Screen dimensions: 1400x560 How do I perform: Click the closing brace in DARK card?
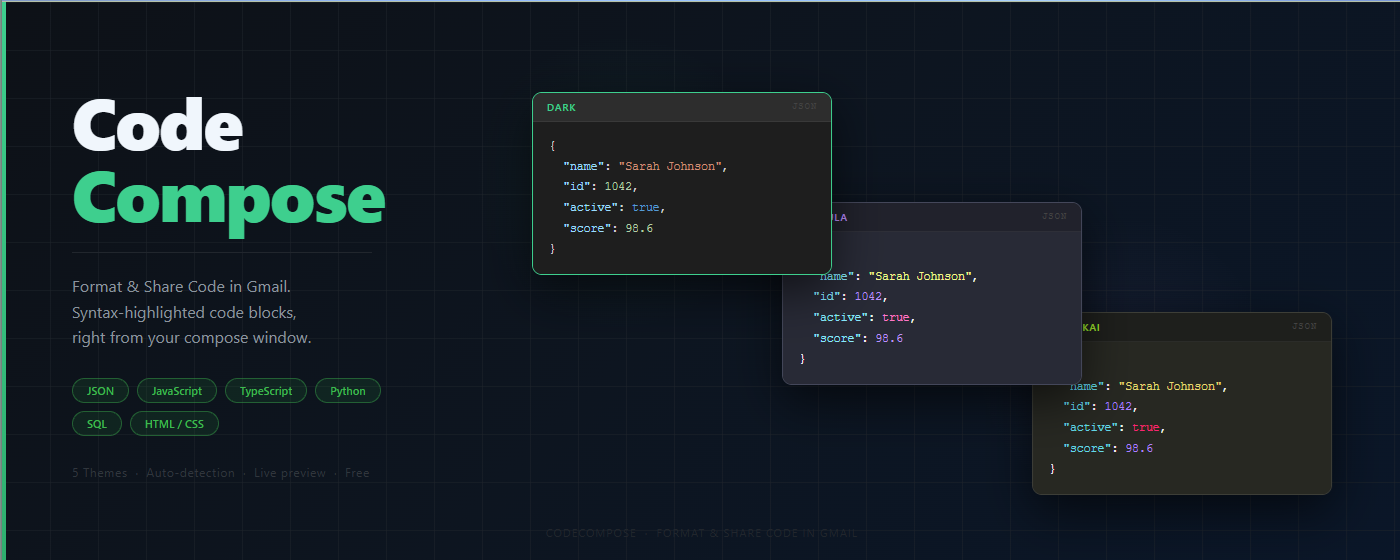553,248
